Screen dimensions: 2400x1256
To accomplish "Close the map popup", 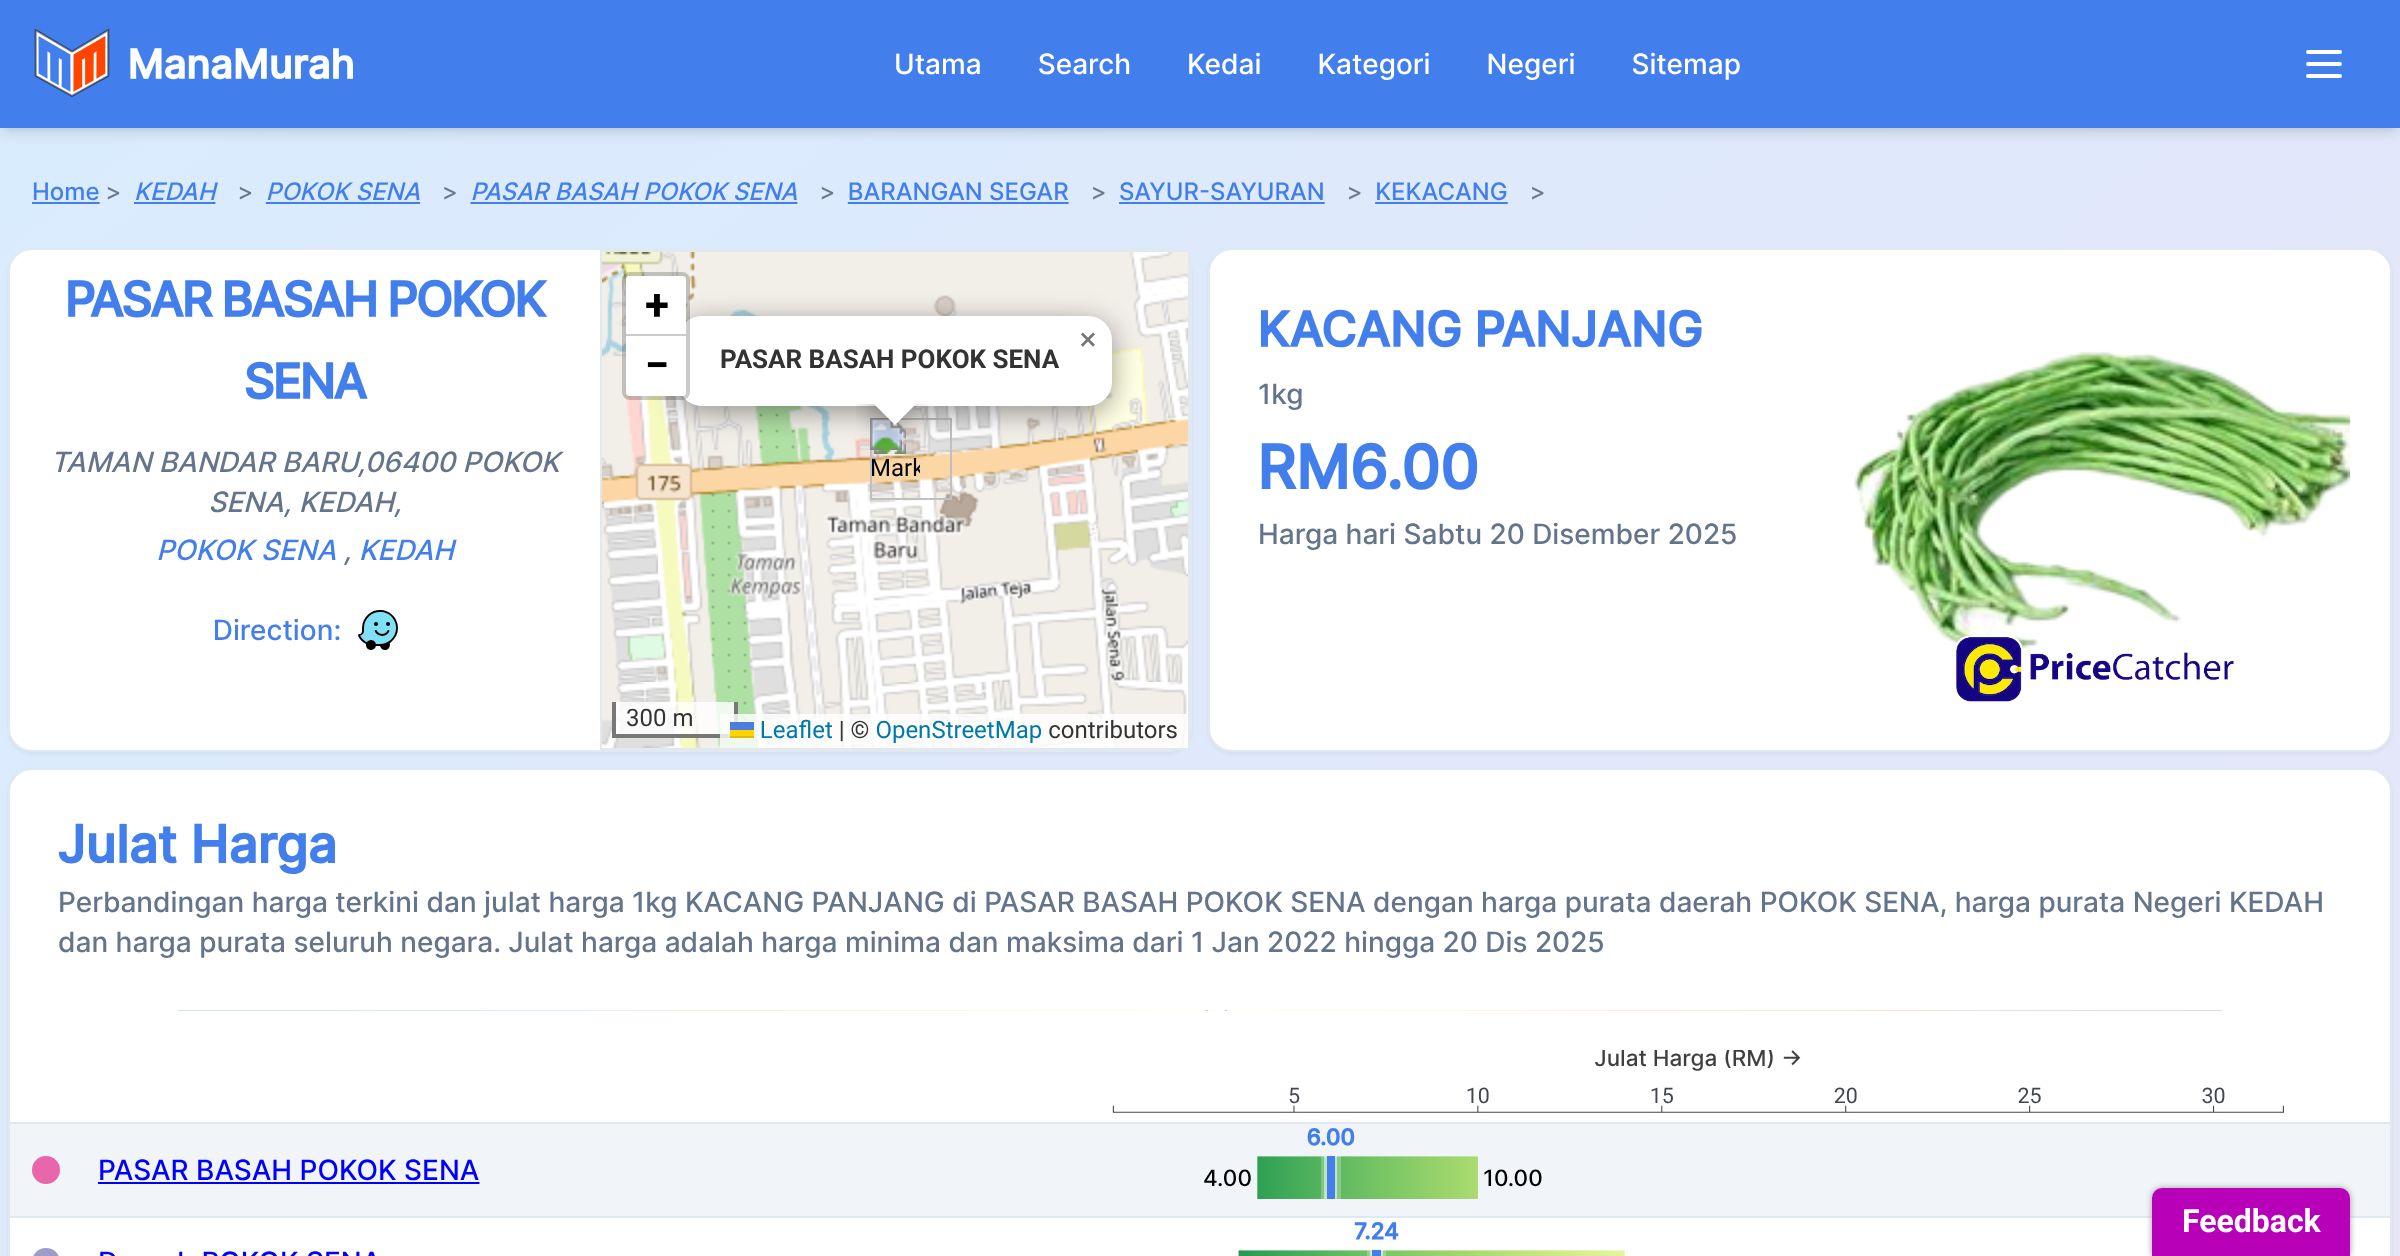I will [x=1088, y=340].
